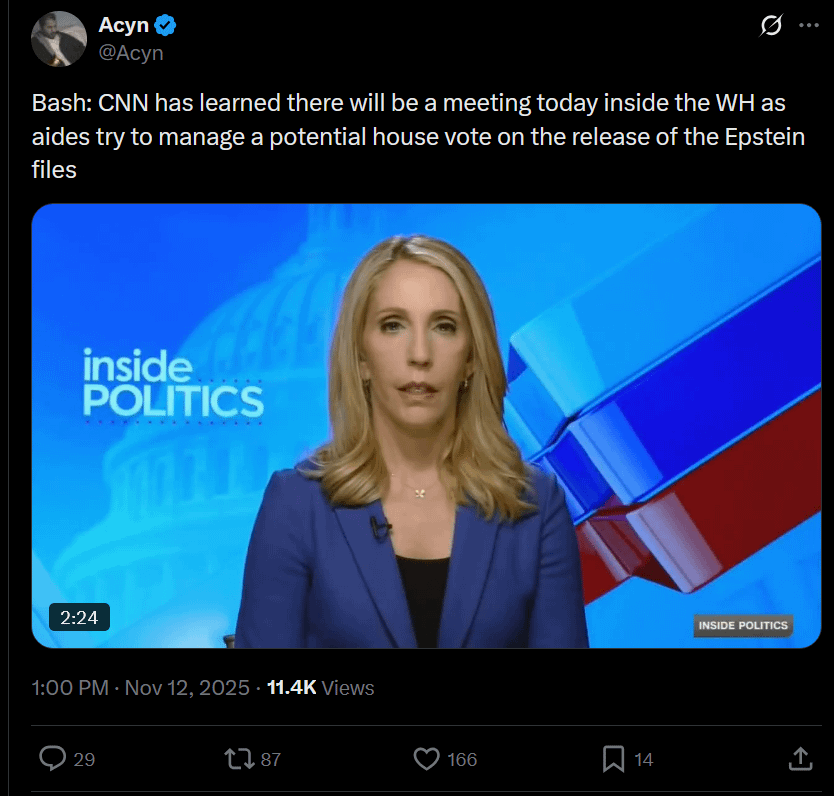The width and height of the screenshot is (834, 796).
Task: Open Acyn's profile picture avatar
Action: [59, 39]
